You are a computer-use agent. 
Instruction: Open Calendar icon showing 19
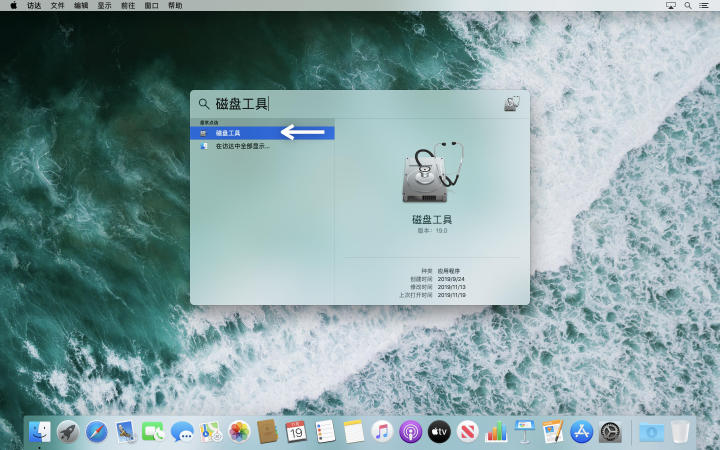pos(296,432)
